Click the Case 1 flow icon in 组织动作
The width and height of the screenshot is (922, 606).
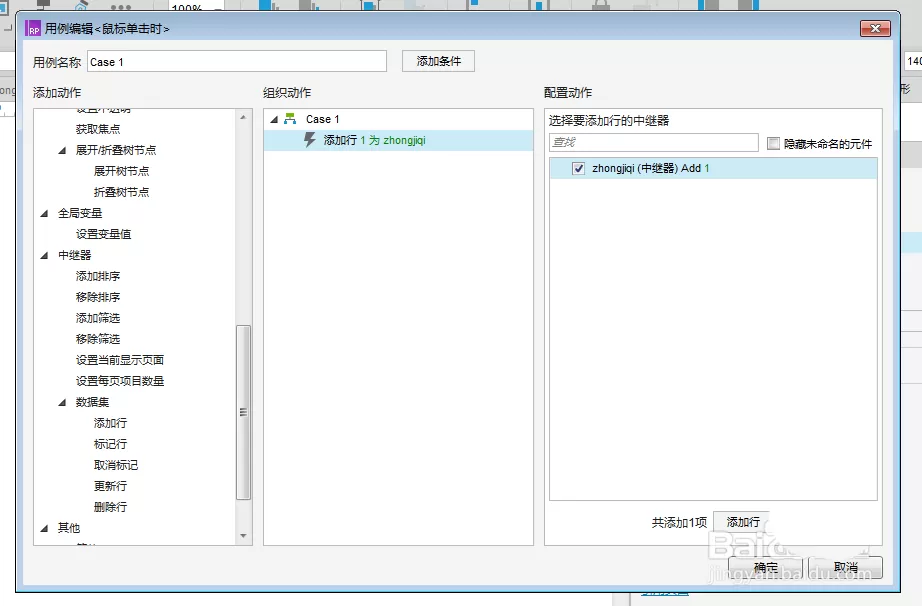[290, 119]
